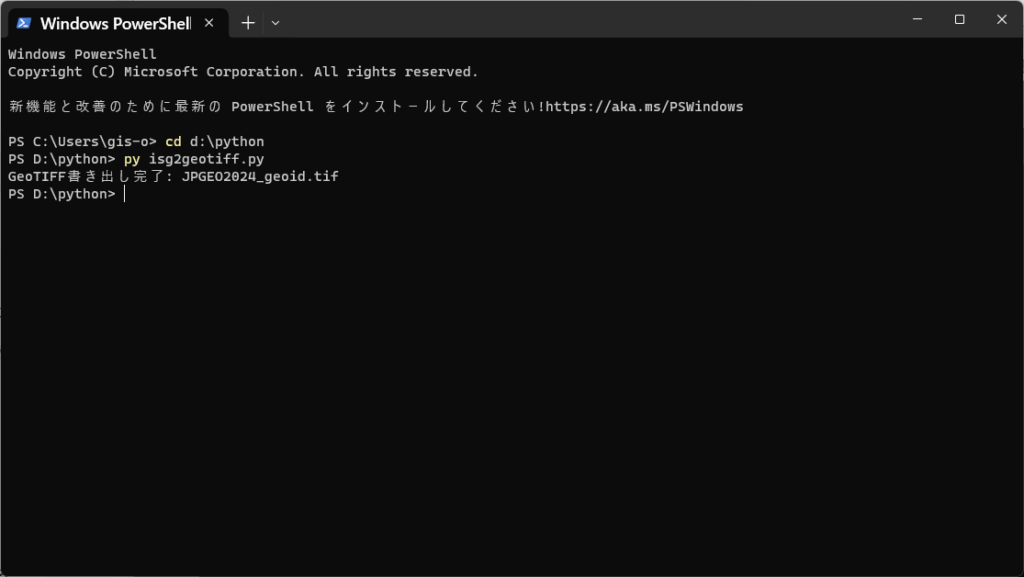
Task: Click the GeoTIFF書き出し完了 output text
Action: point(90,177)
